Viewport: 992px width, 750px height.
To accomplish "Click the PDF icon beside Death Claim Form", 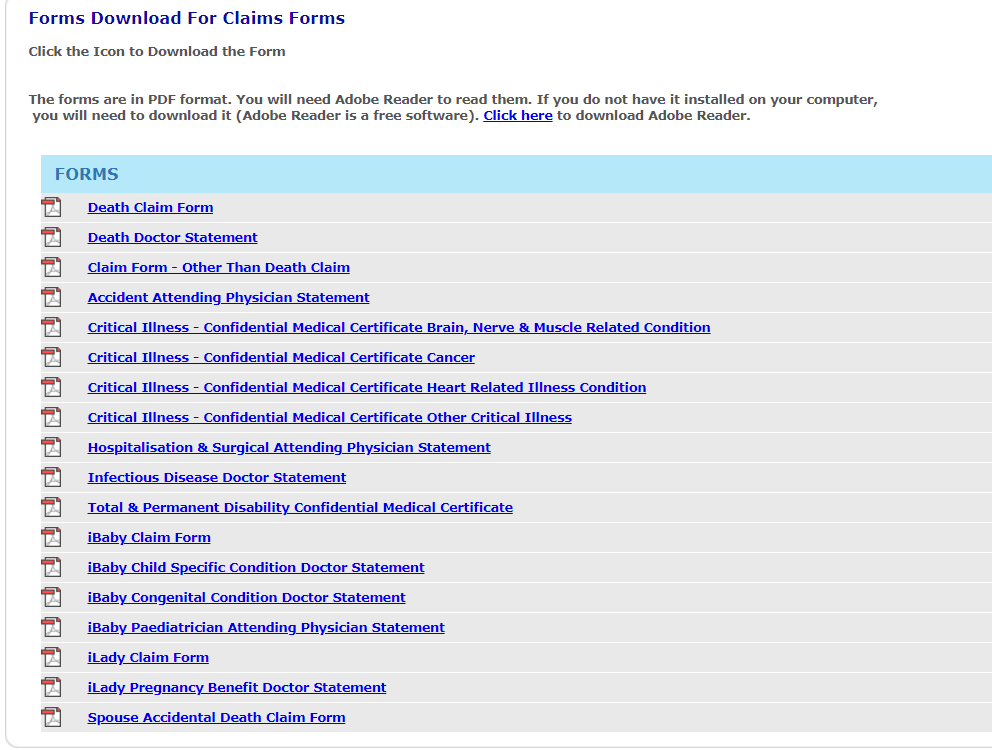I will pos(52,207).
